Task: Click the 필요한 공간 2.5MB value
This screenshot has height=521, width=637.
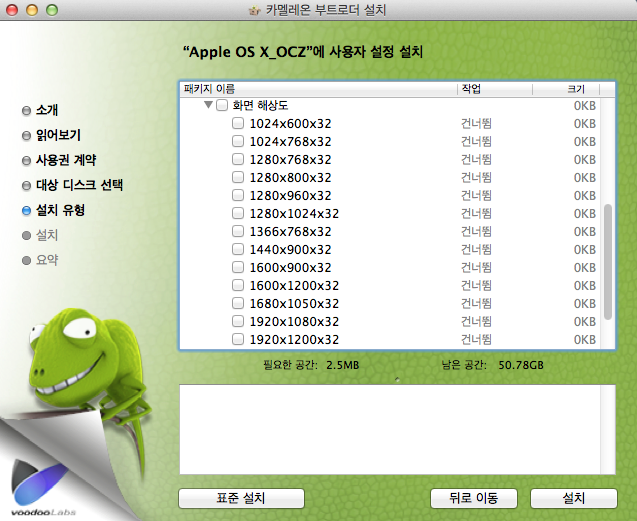Action: (342, 365)
